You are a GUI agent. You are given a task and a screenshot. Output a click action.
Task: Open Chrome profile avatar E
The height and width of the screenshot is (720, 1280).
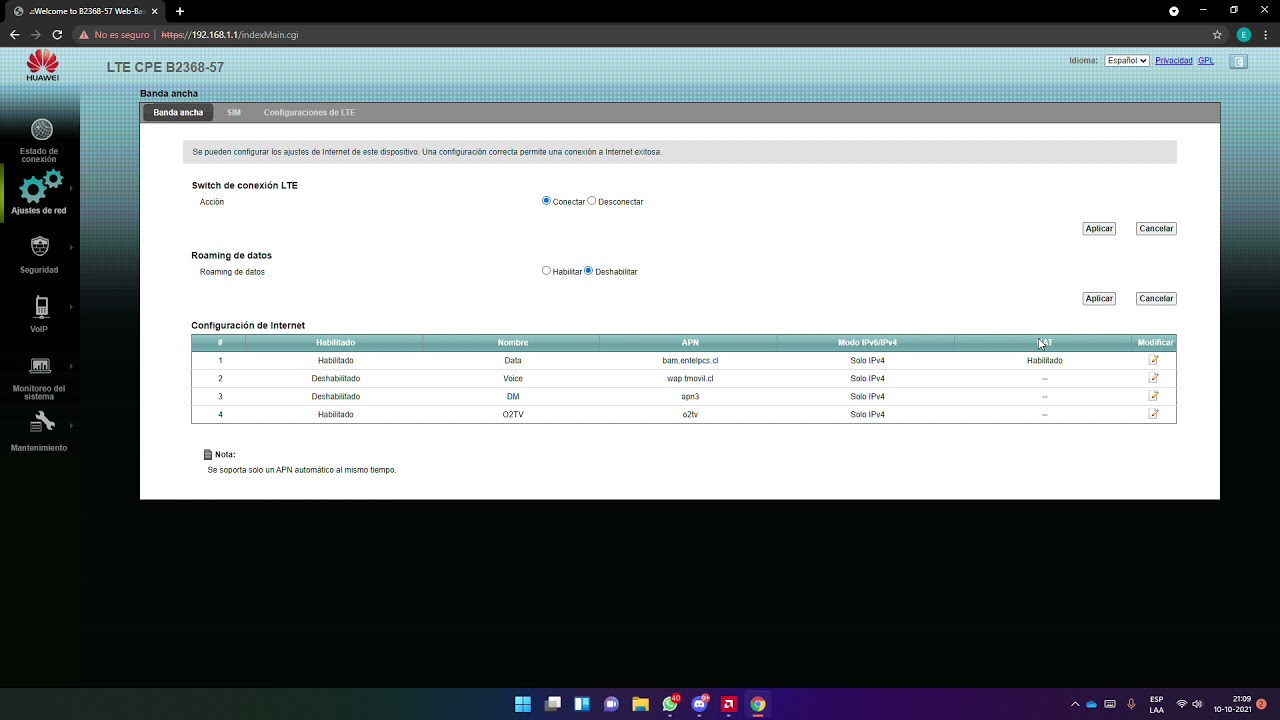1243,34
